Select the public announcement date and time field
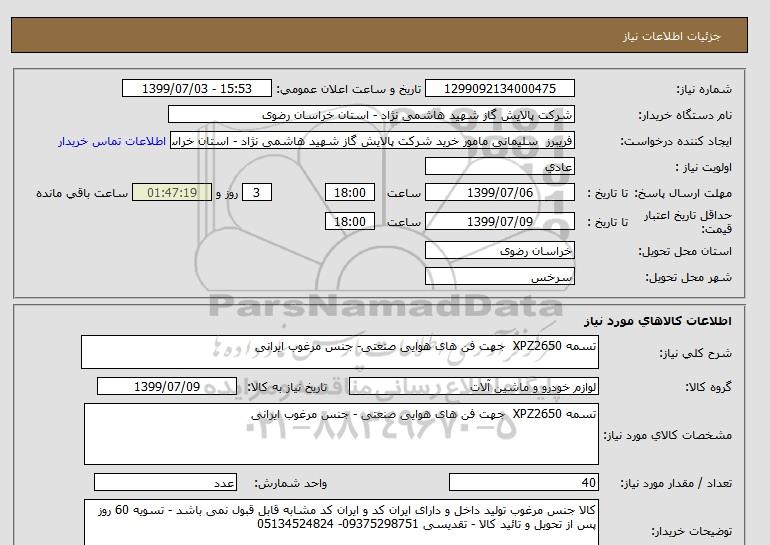 coord(196,89)
